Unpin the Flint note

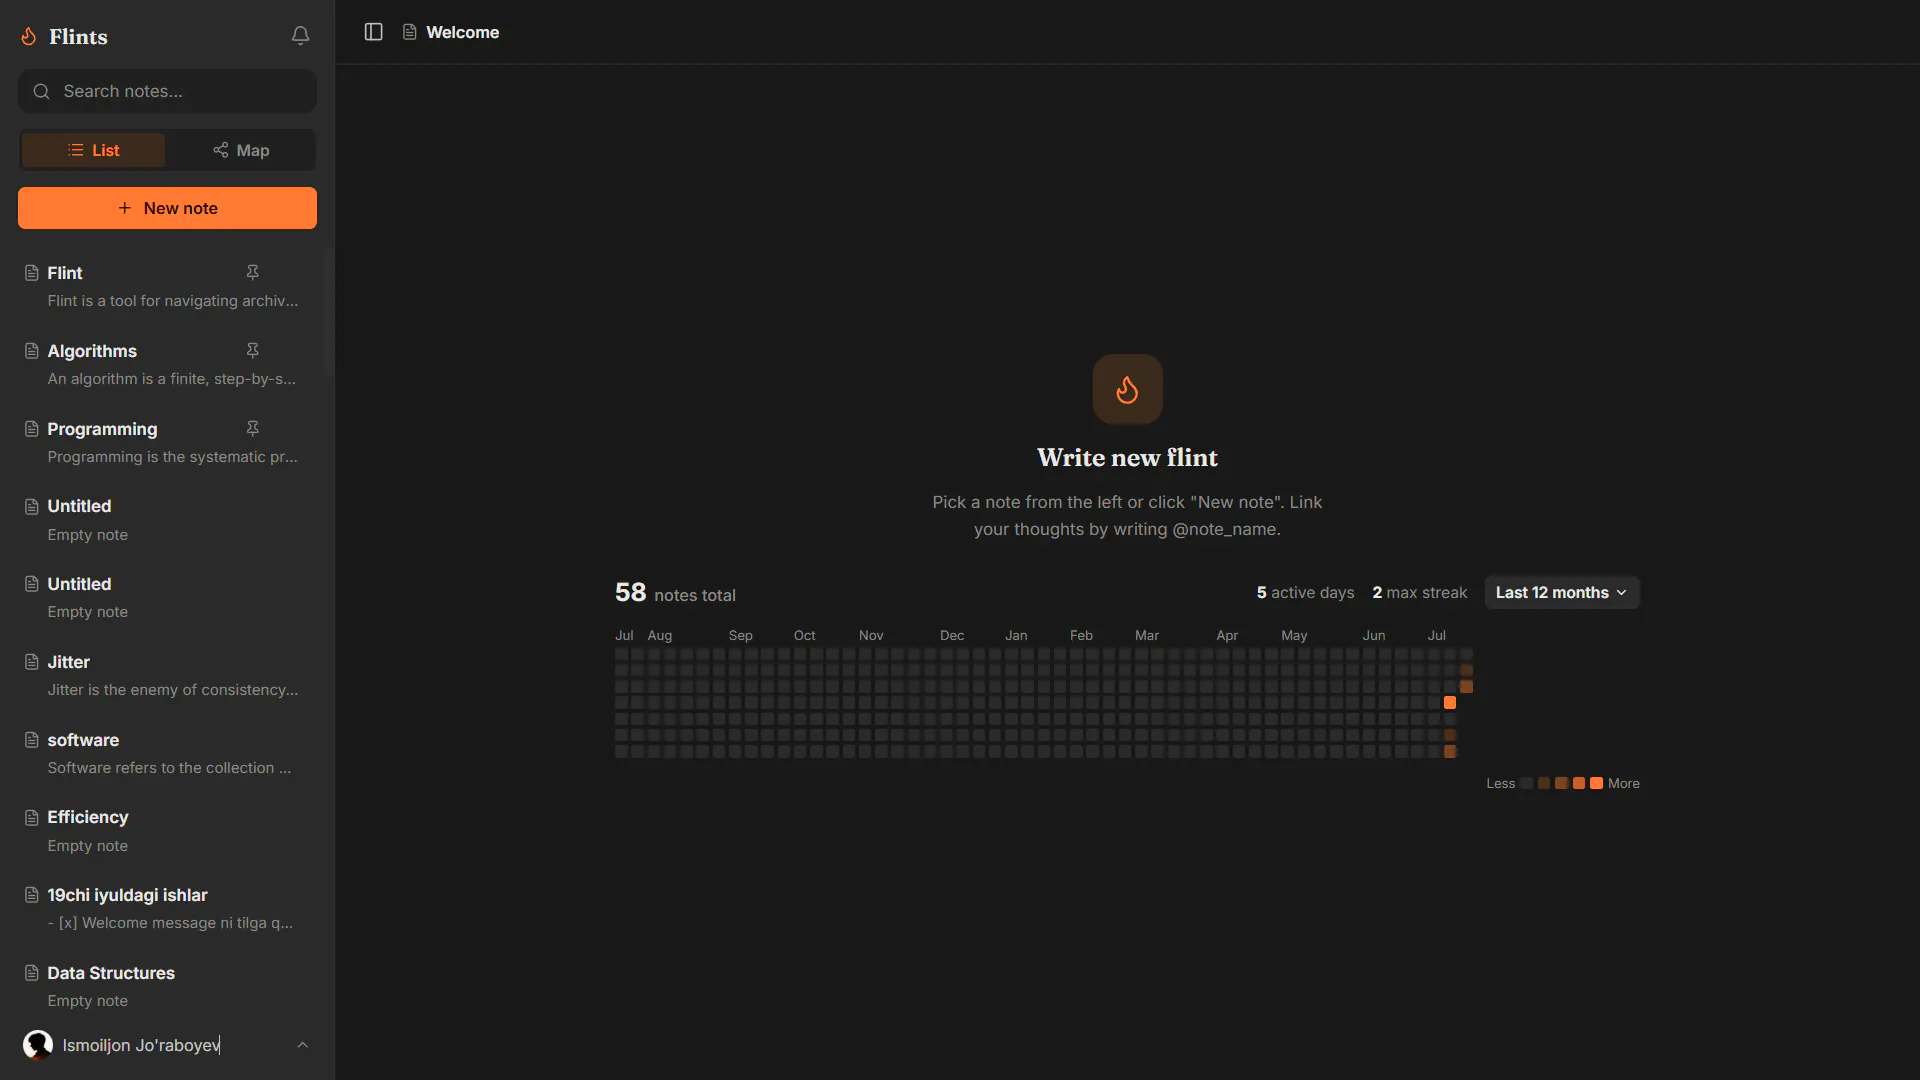(253, 272)
